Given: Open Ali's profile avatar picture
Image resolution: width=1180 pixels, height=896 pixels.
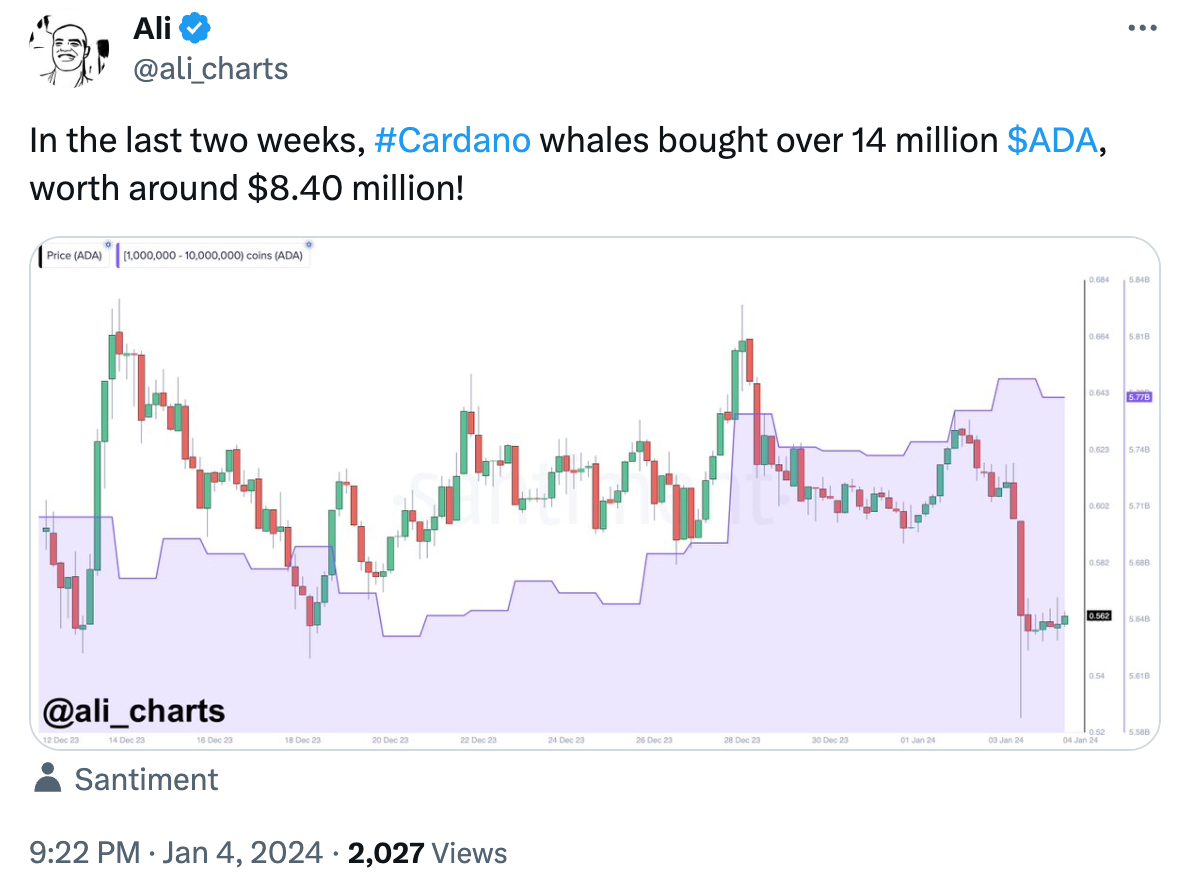Looking at the screenshot, I should coord(69,51).
